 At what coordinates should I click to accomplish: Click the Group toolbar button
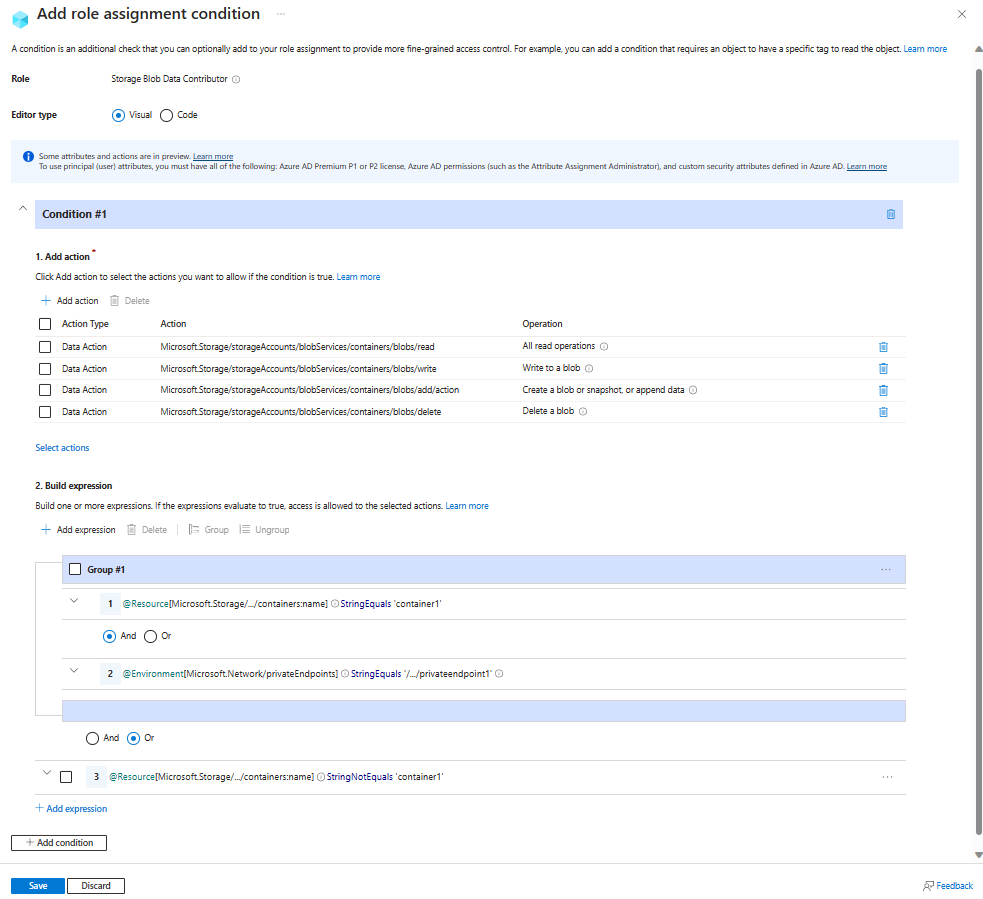pos(208,529)
